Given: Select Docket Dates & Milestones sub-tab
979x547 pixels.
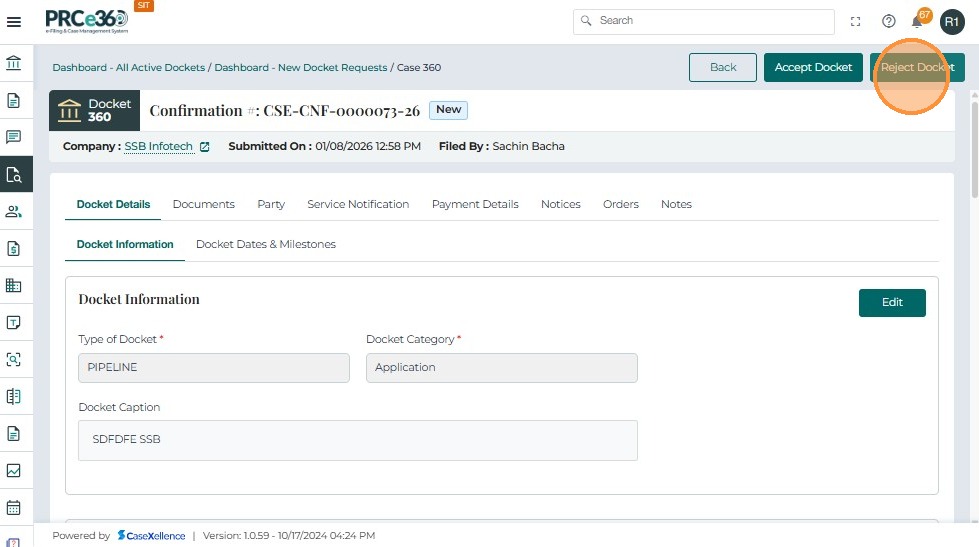Looking at the screenshot, I should pyautogui.click(x=265, y=244).
